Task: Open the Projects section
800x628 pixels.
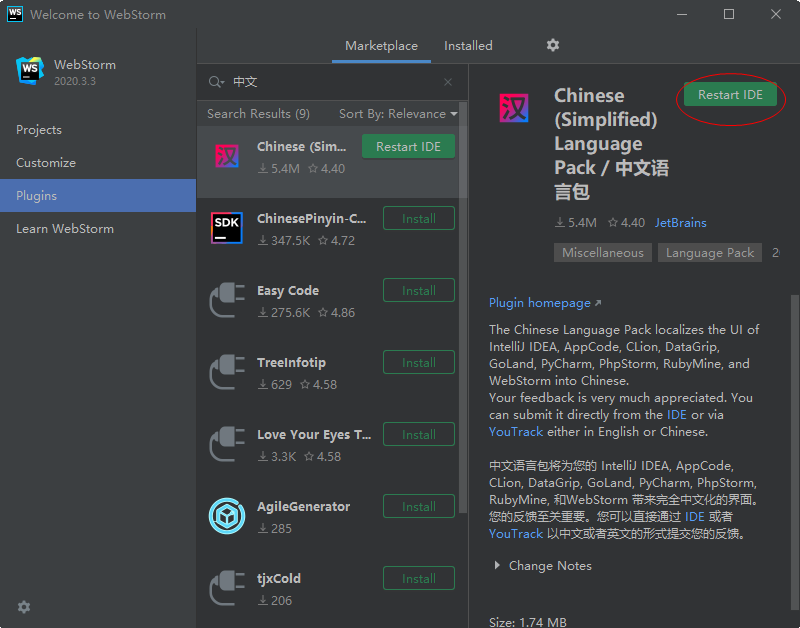Action: click(98, 130)
